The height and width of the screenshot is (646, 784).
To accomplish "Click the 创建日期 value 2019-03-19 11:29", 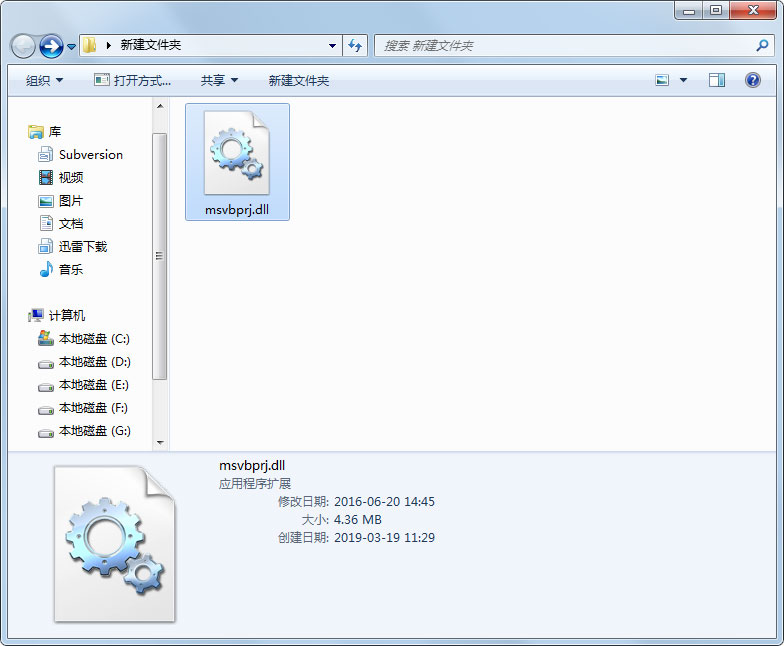I will point(384,538).
